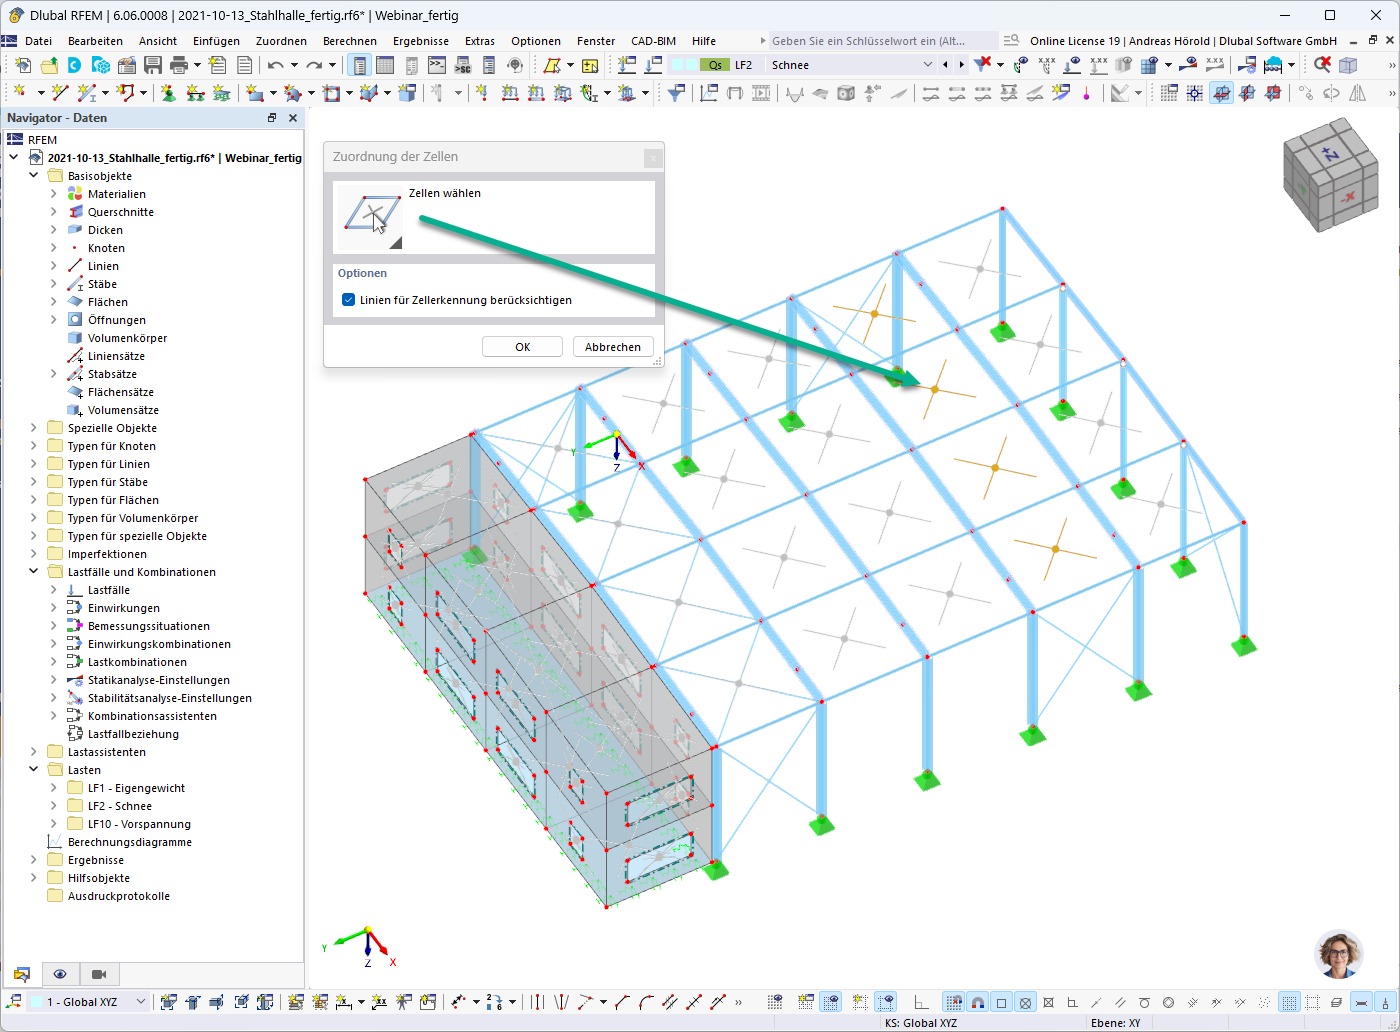Toggle the object snap magnet icon
1400x1032 pixels.
click(x=978, y=1002)
